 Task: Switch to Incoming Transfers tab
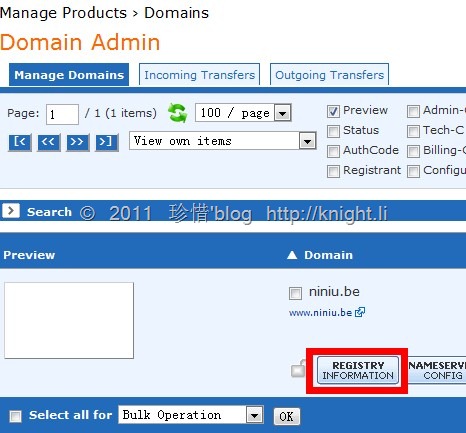(x=199, y=75)
